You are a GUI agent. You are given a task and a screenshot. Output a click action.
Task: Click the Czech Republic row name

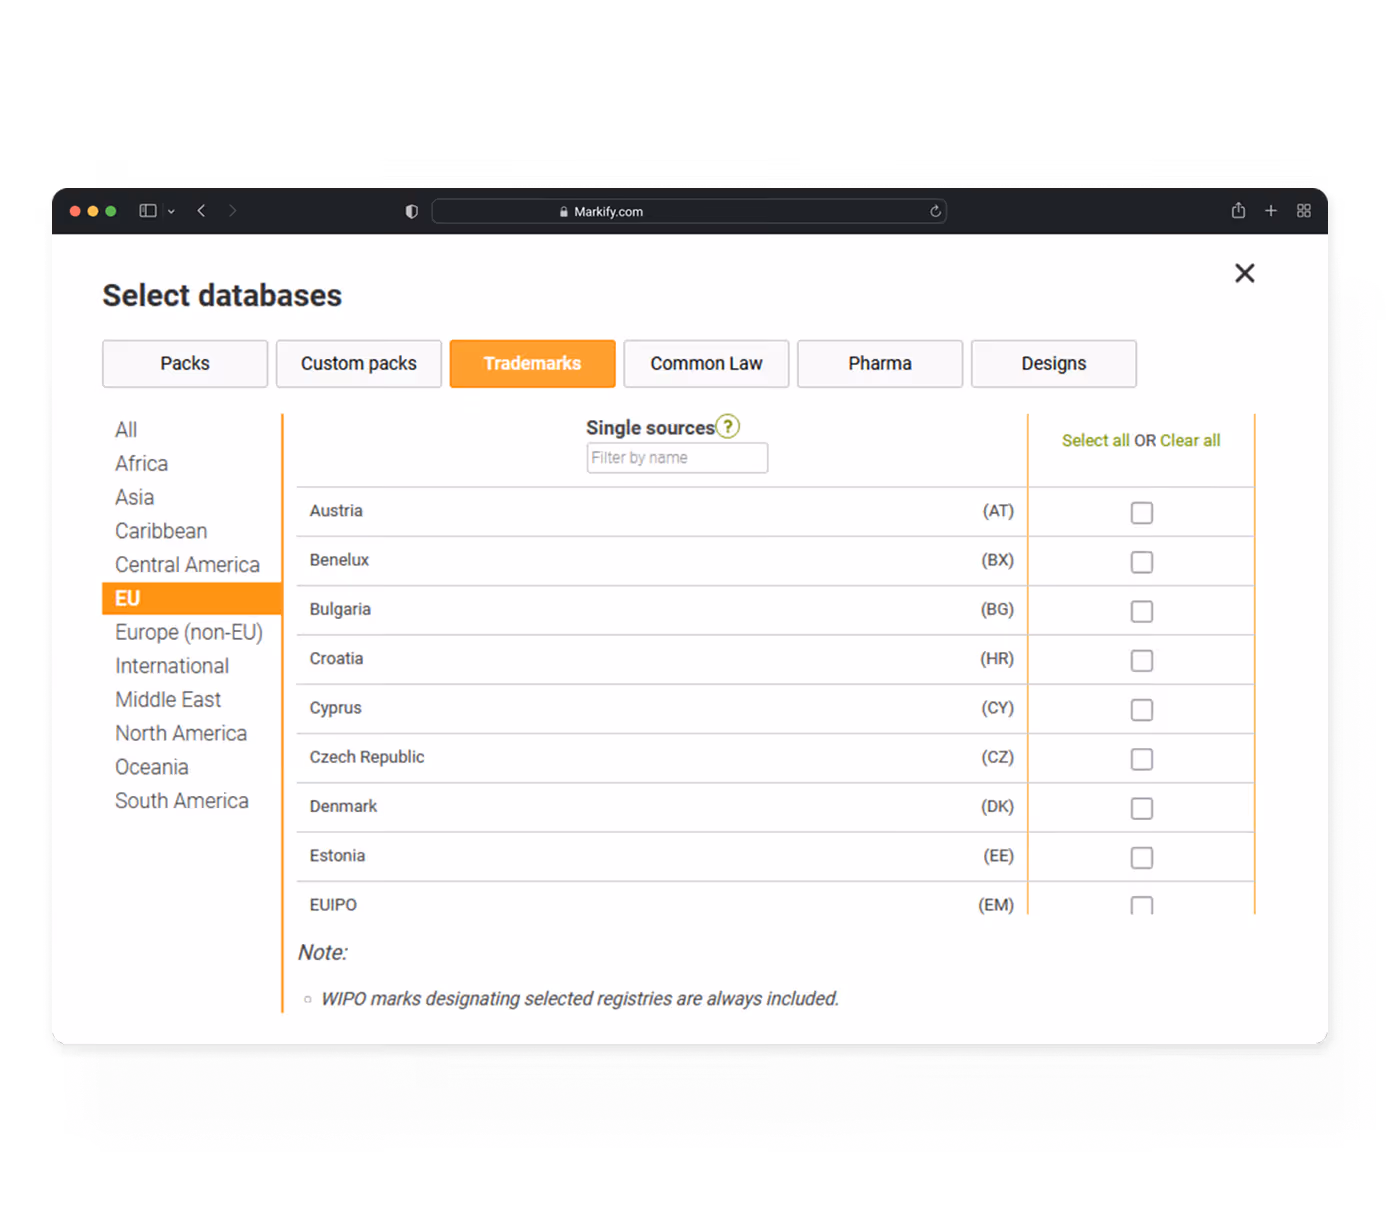coord(367,757)
